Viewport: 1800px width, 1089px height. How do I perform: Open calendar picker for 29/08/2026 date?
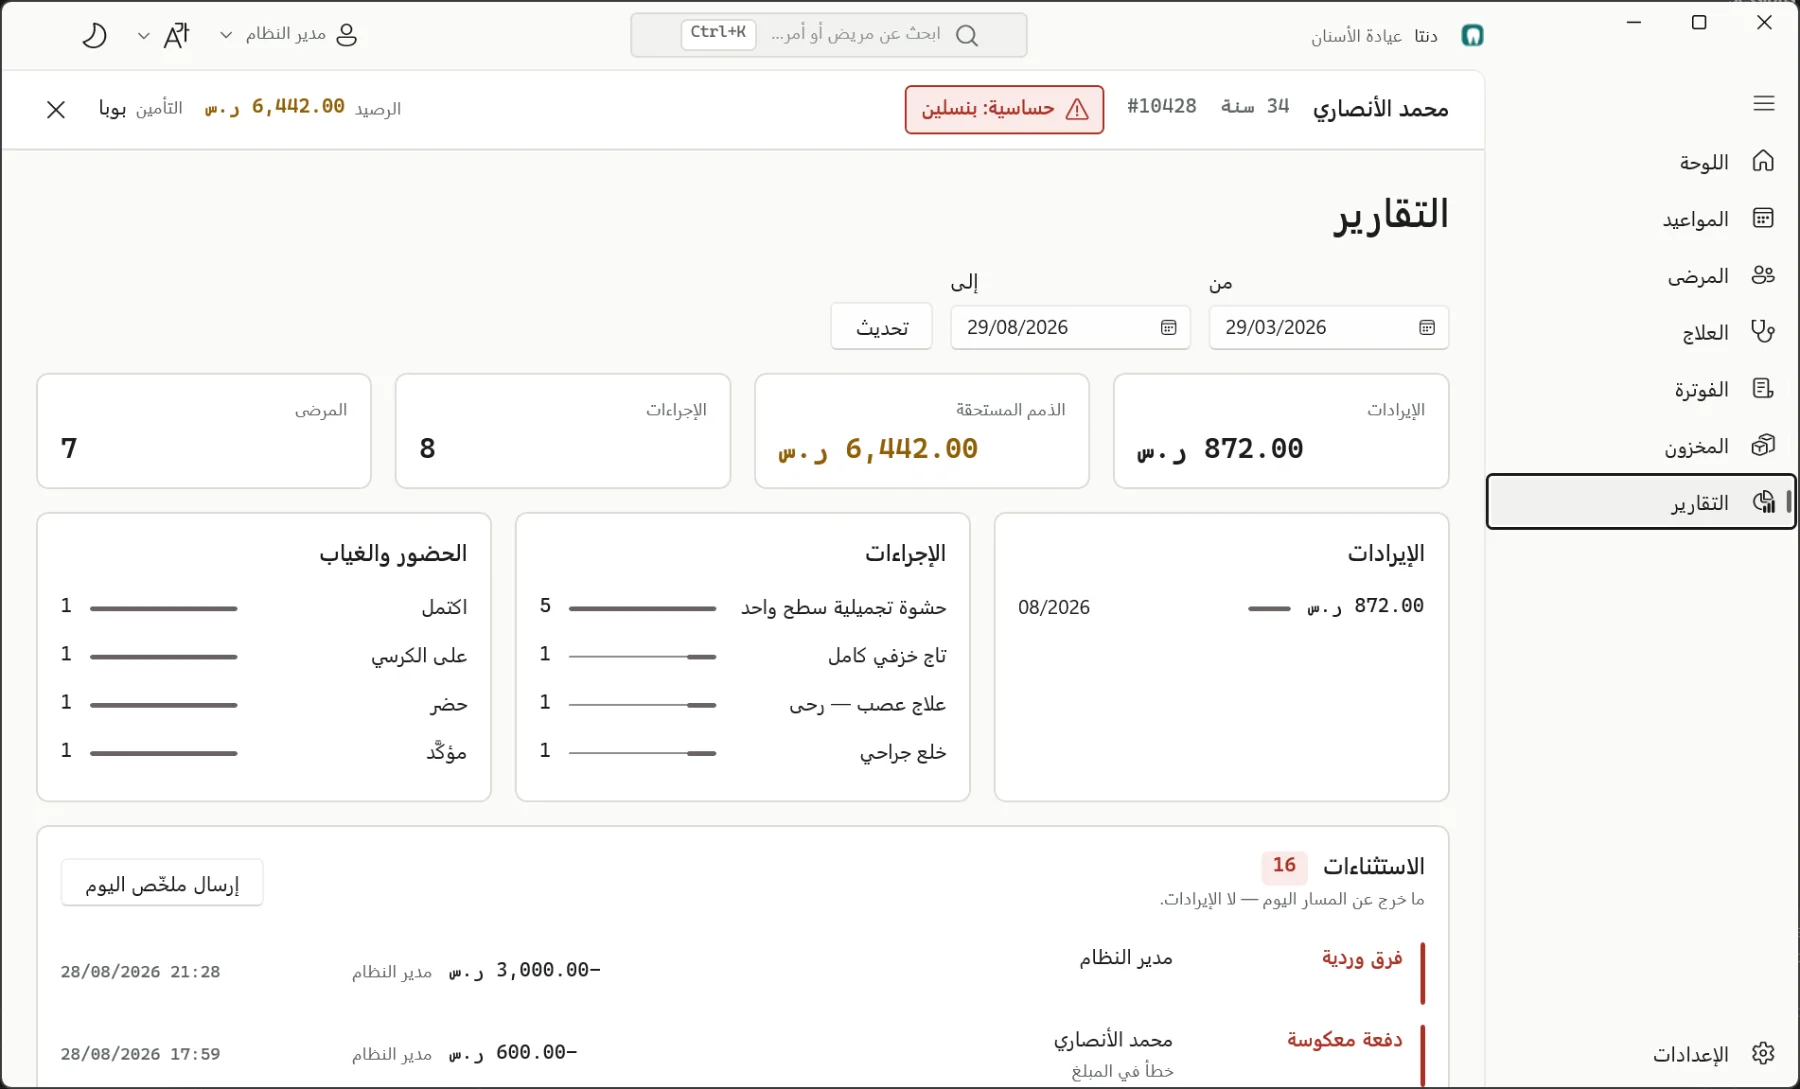point(1168,328)
